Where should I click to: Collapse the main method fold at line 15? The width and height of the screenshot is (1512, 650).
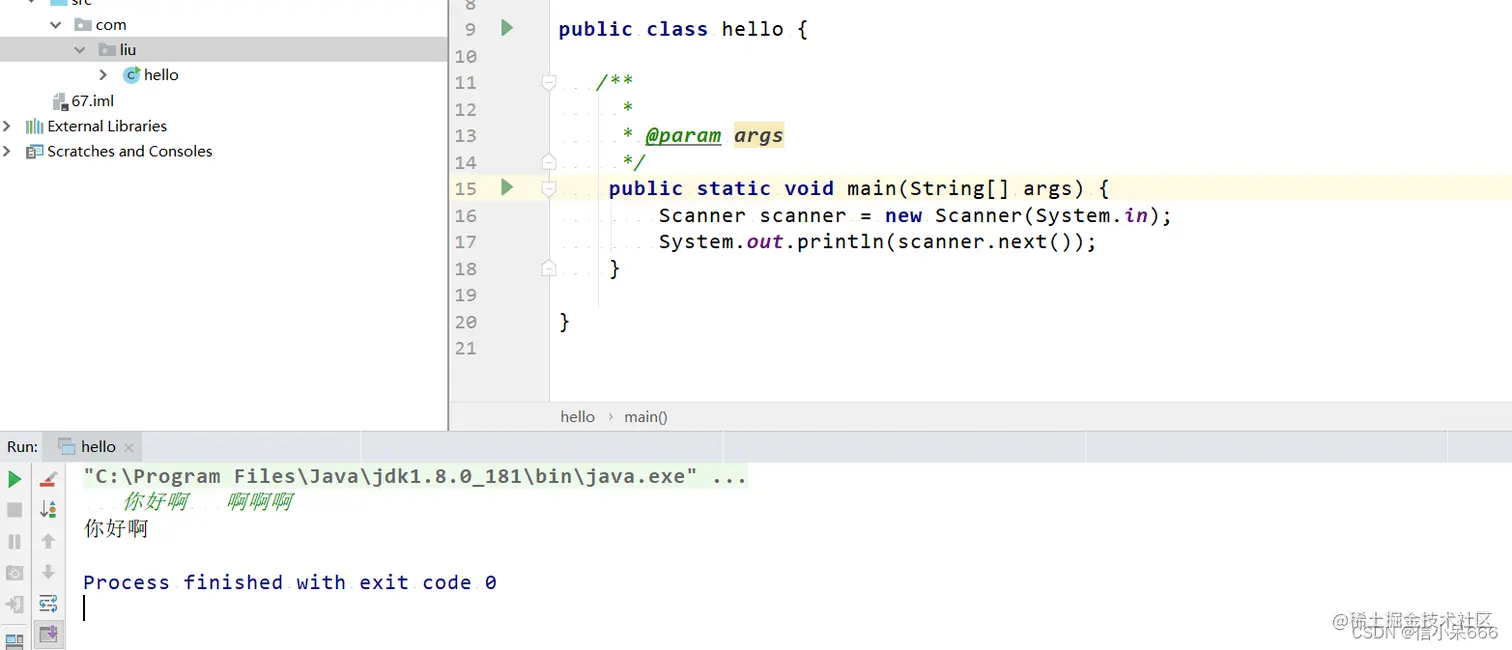point(548,188)
